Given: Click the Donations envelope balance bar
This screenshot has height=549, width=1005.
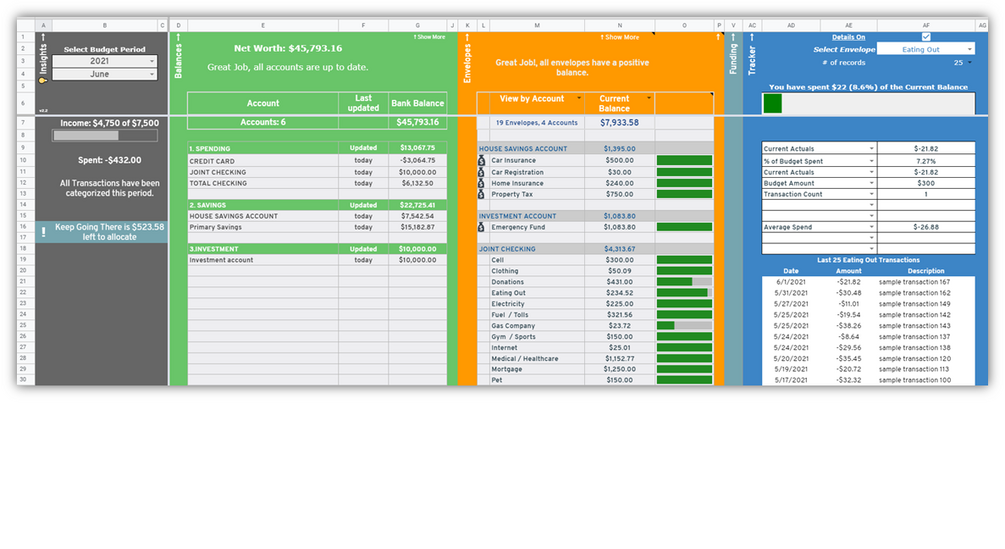Looking at the screenshot, I should click(684, 282).
